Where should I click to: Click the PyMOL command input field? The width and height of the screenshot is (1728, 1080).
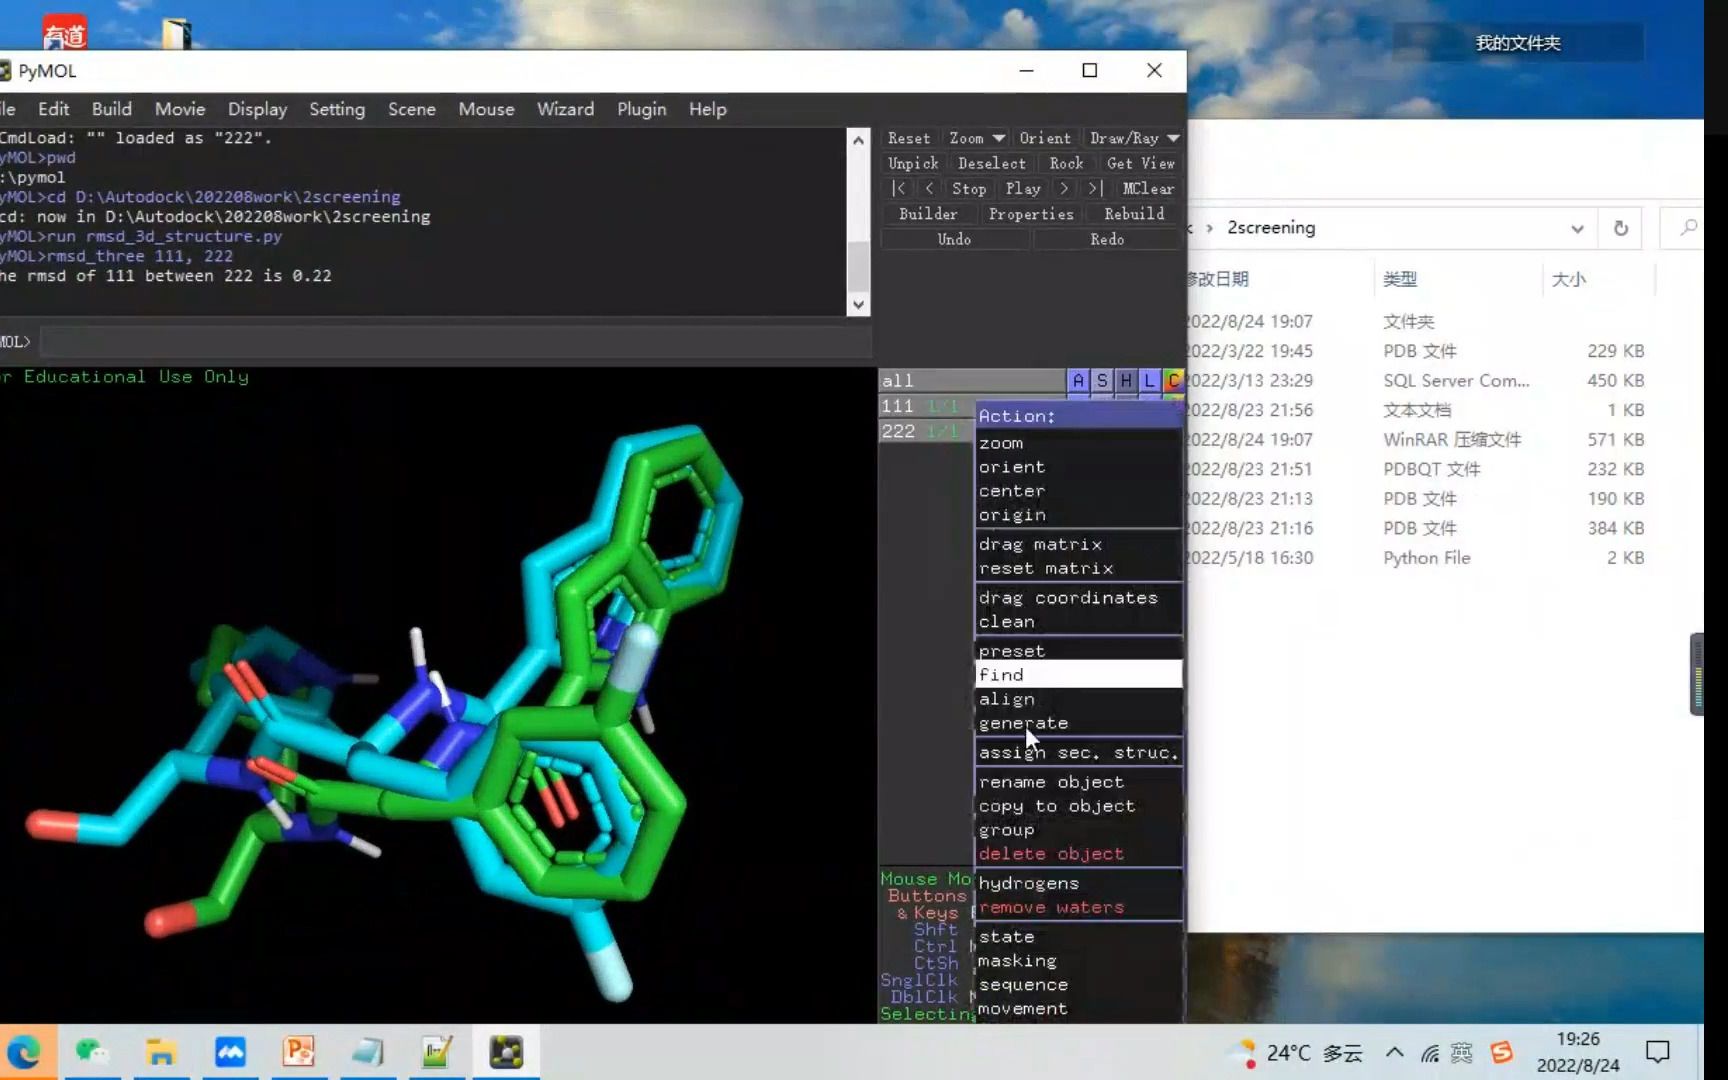click(455, 342)
